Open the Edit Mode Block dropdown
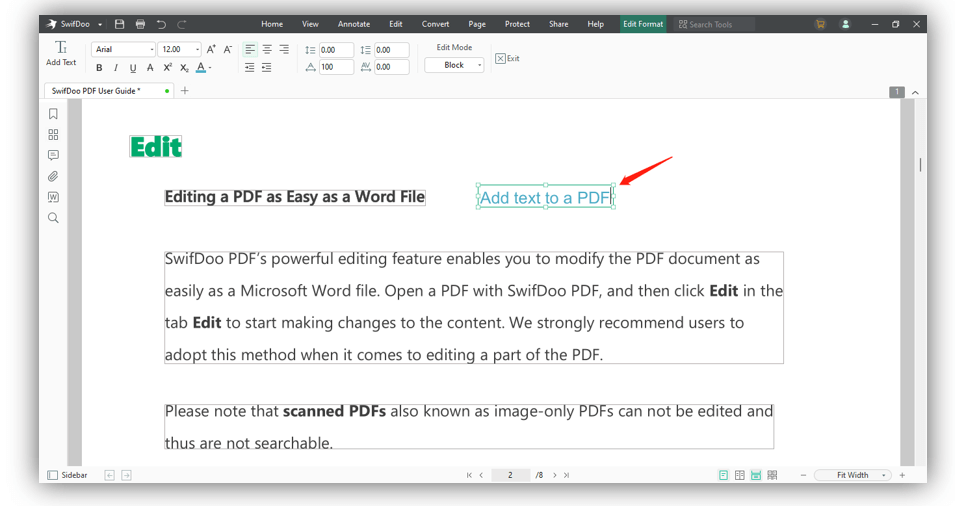 pyautogui.click(x=454, y=65)
